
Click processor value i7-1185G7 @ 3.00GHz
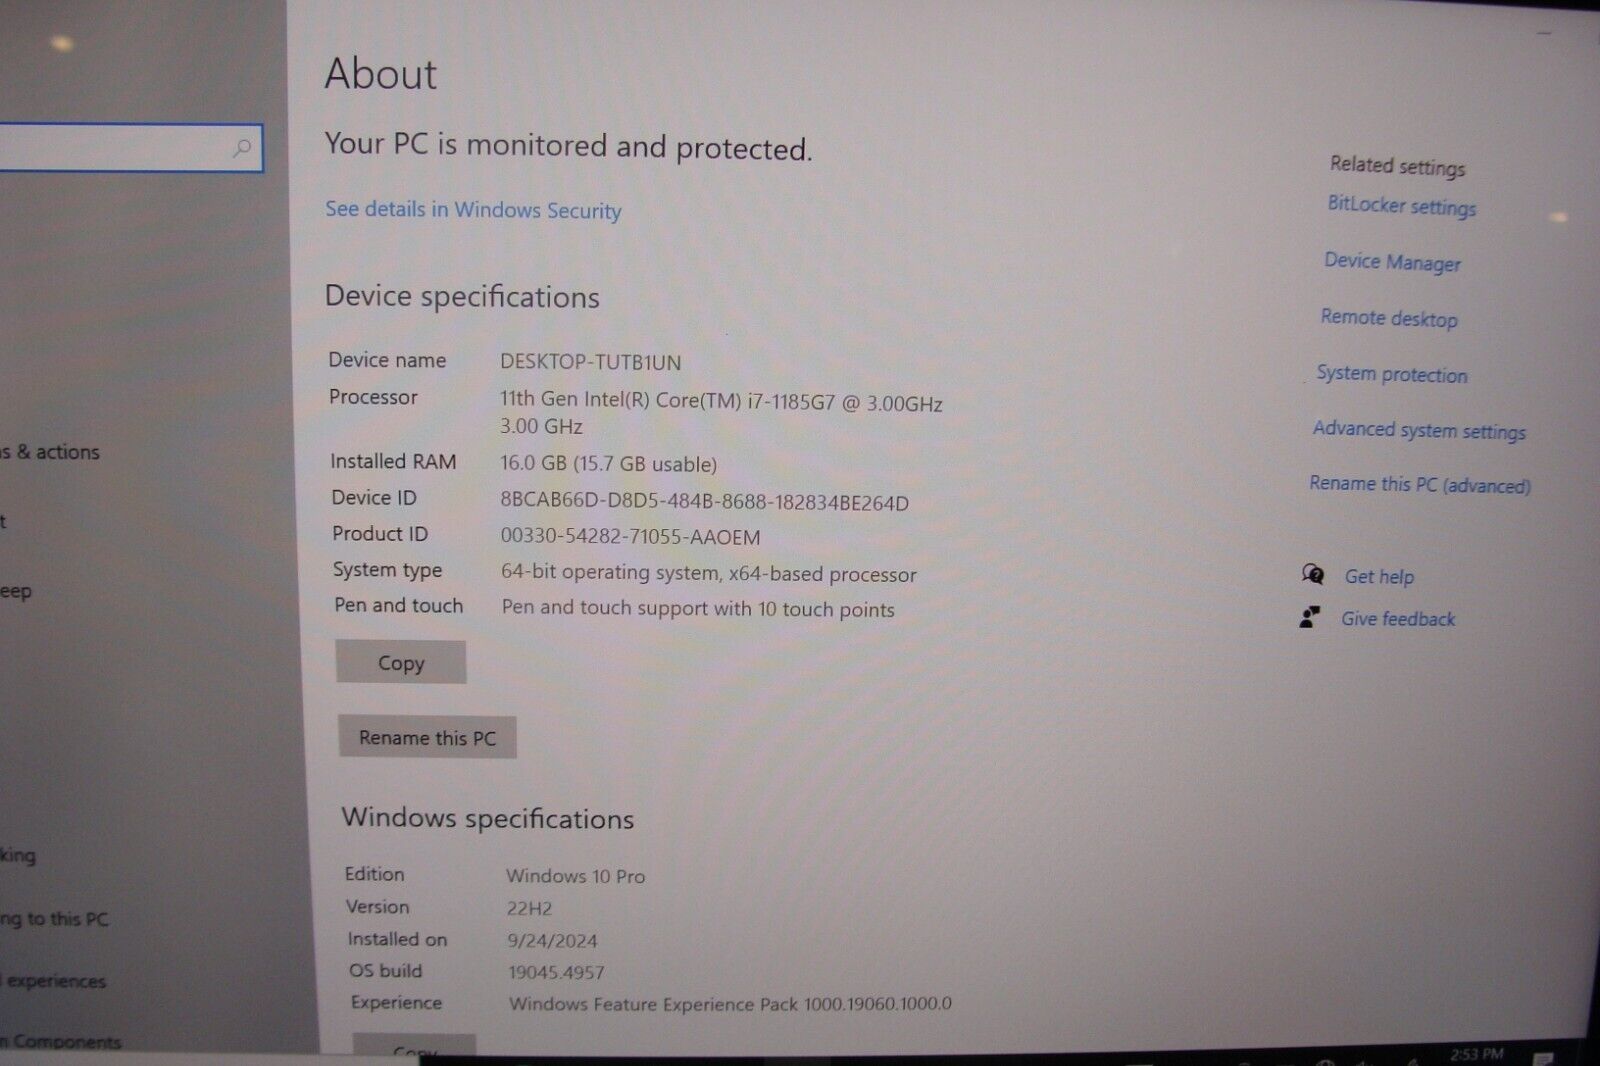[721, 414]
